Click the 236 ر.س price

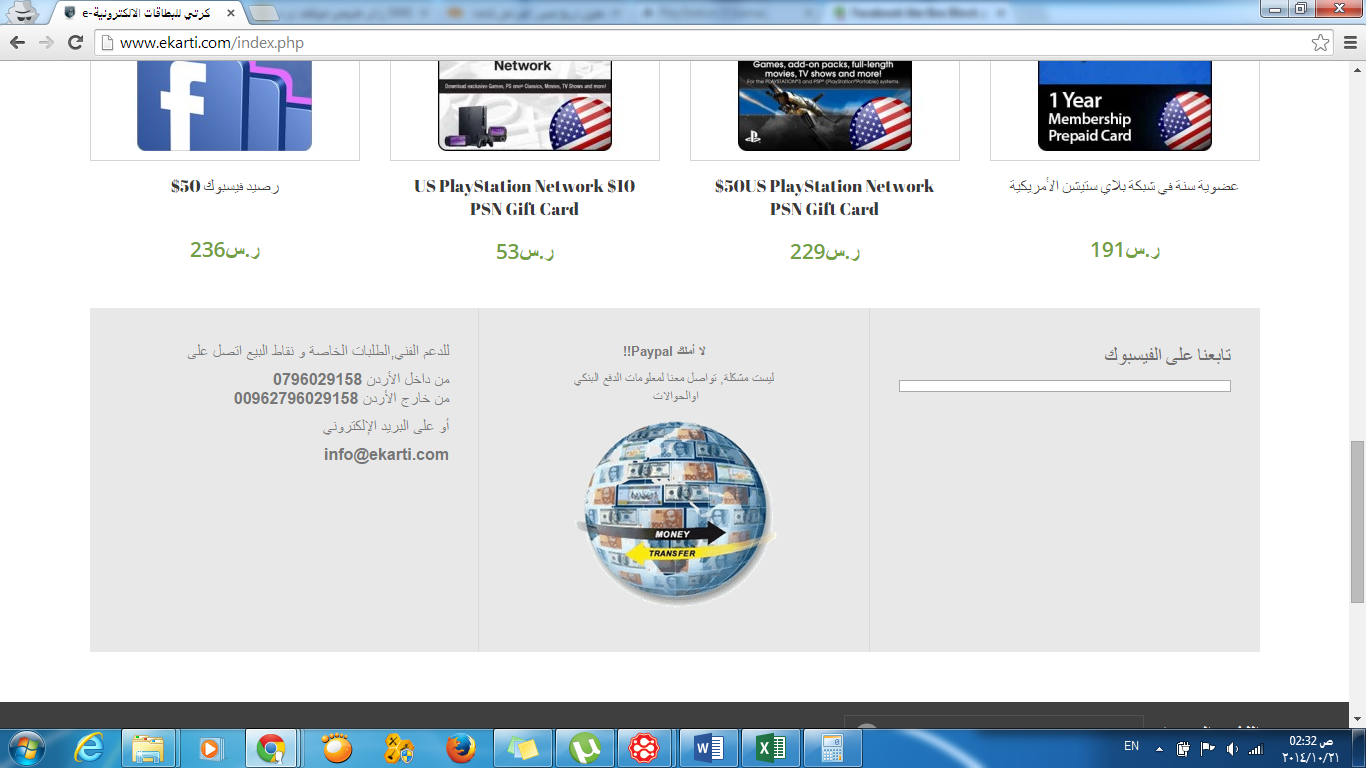(225, 250)
